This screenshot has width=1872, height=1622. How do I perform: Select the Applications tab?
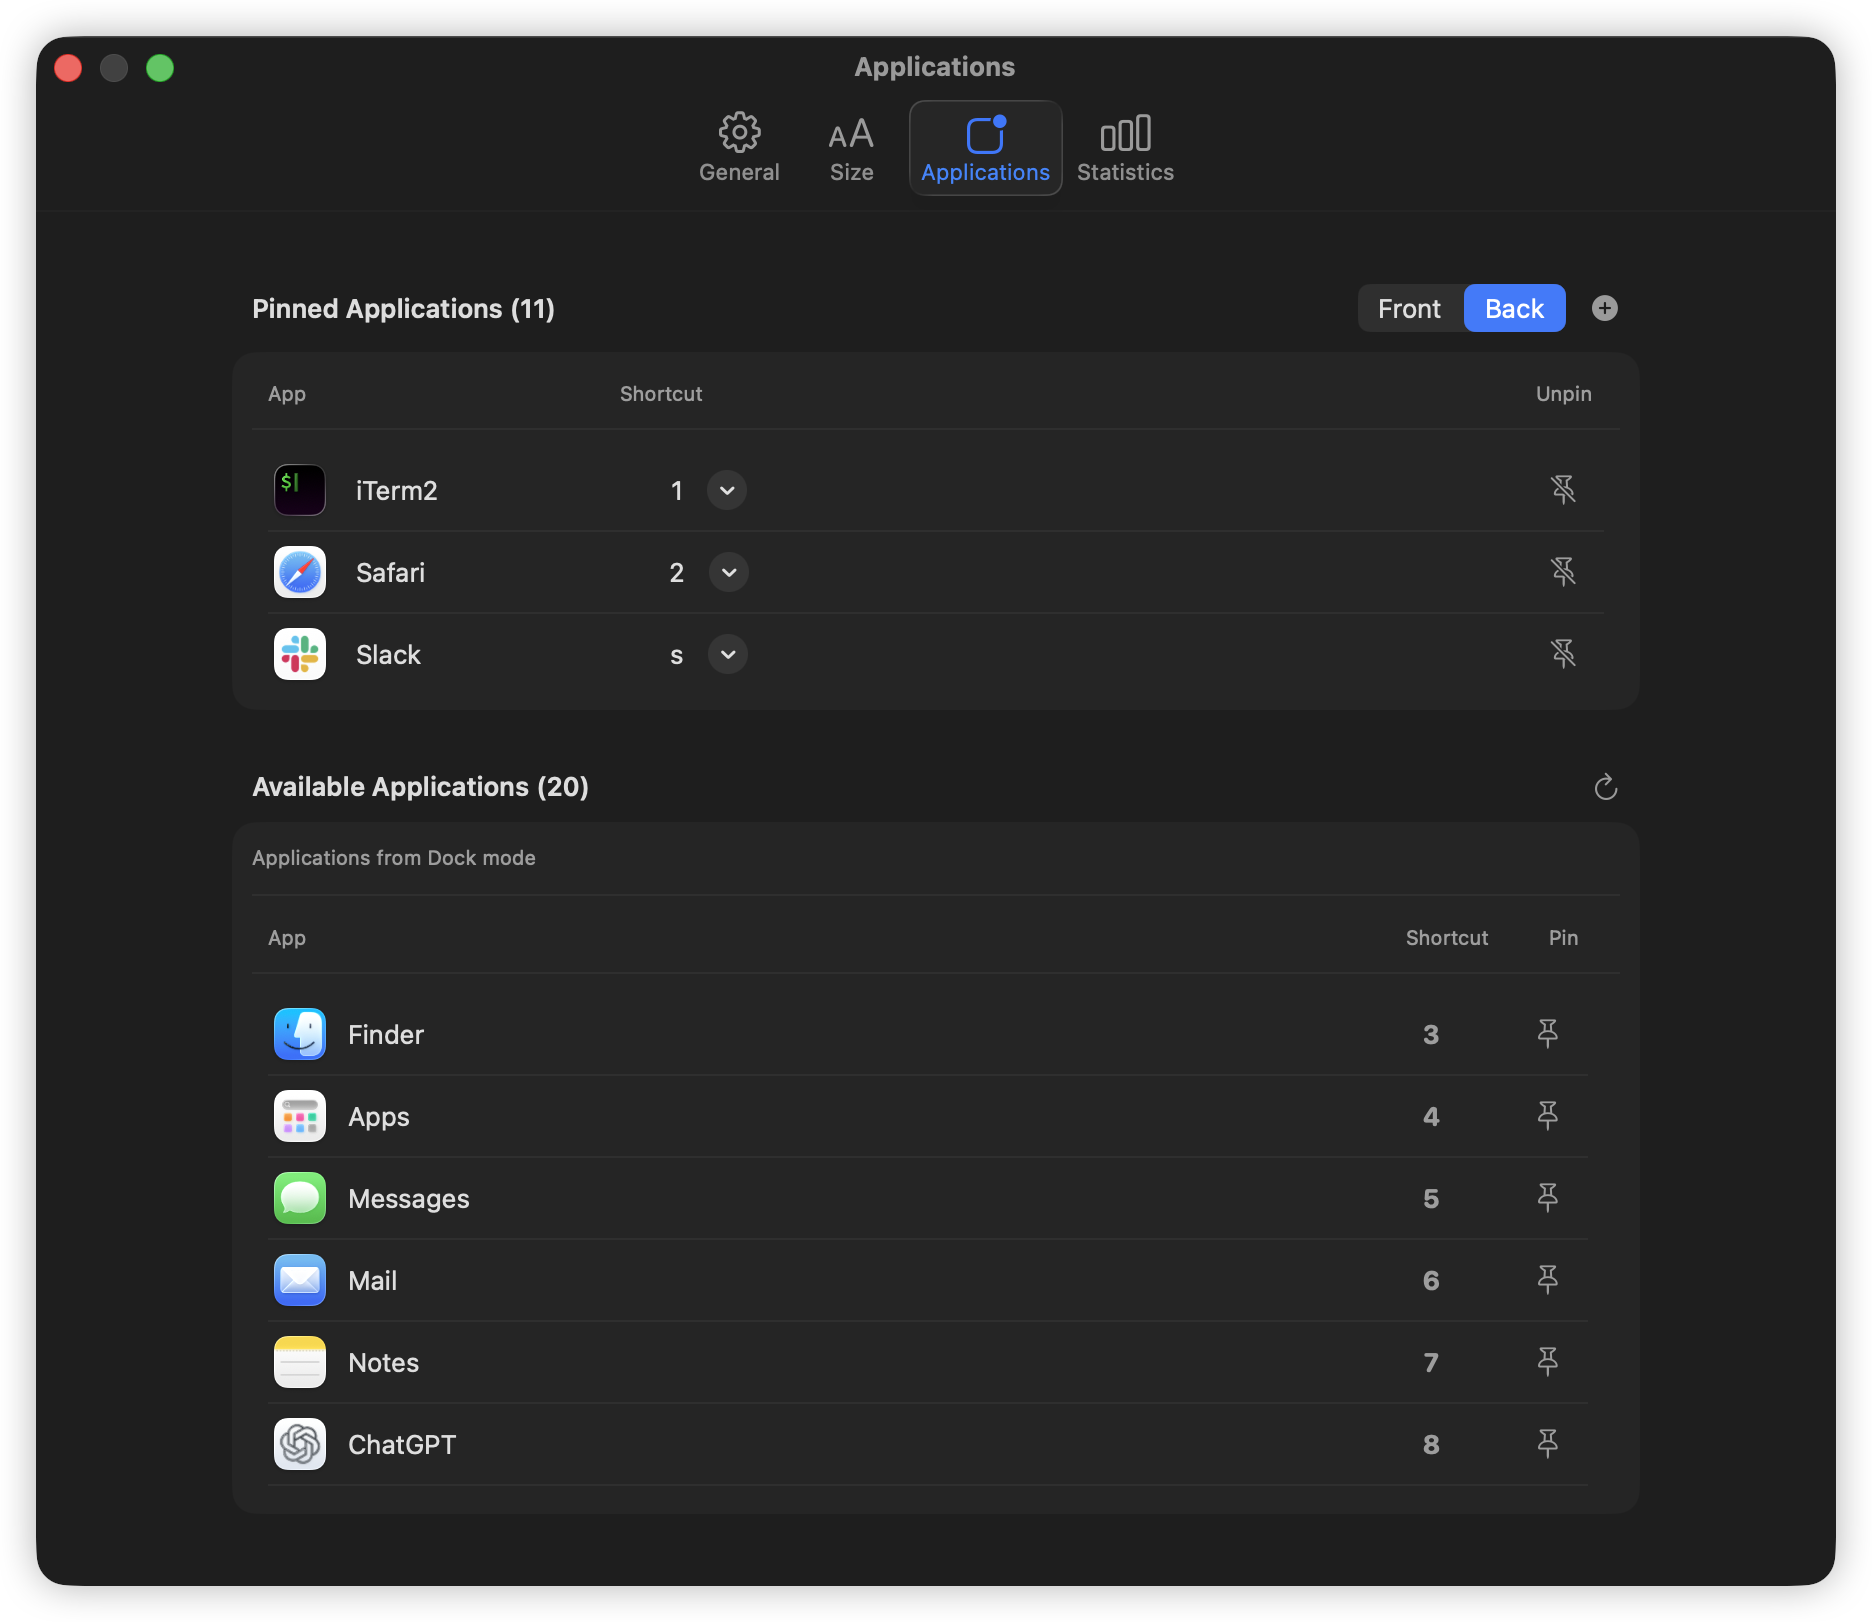point(985,148)
